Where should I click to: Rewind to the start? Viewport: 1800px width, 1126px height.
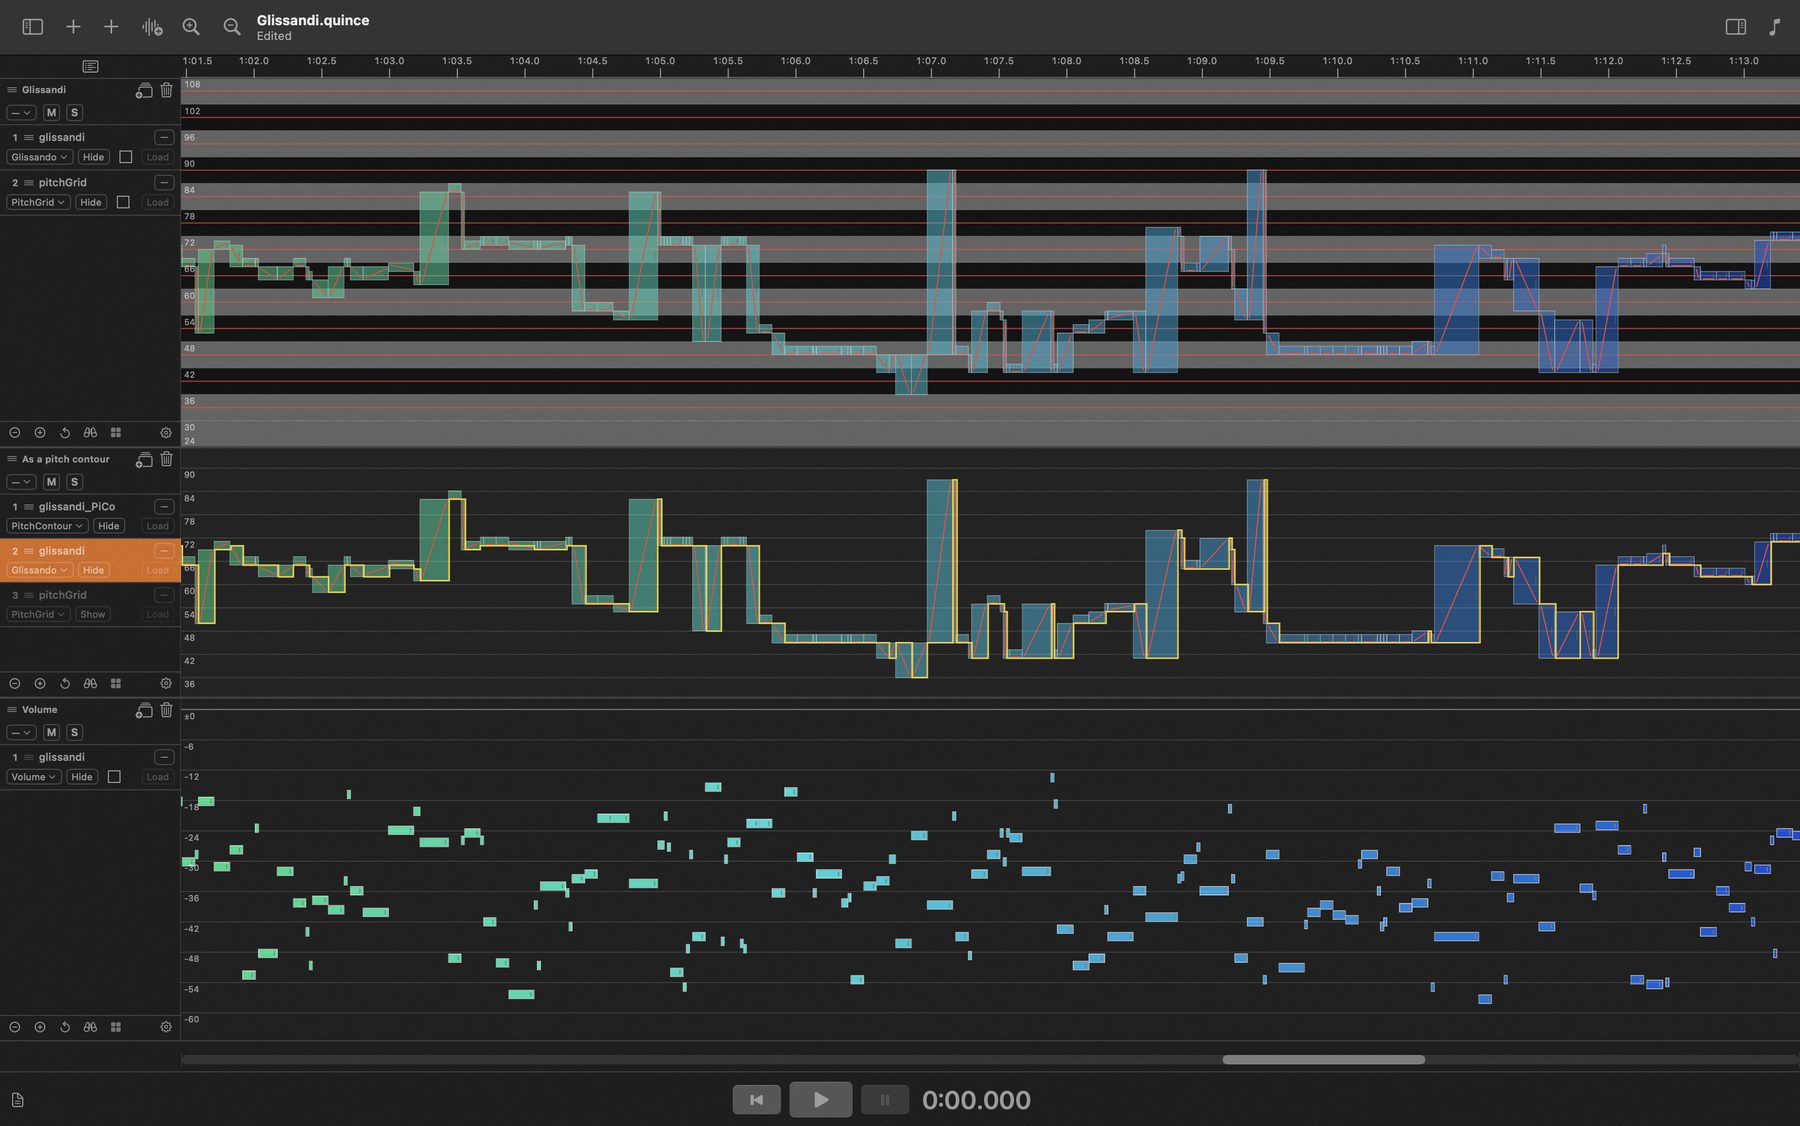coord(756,1100)
